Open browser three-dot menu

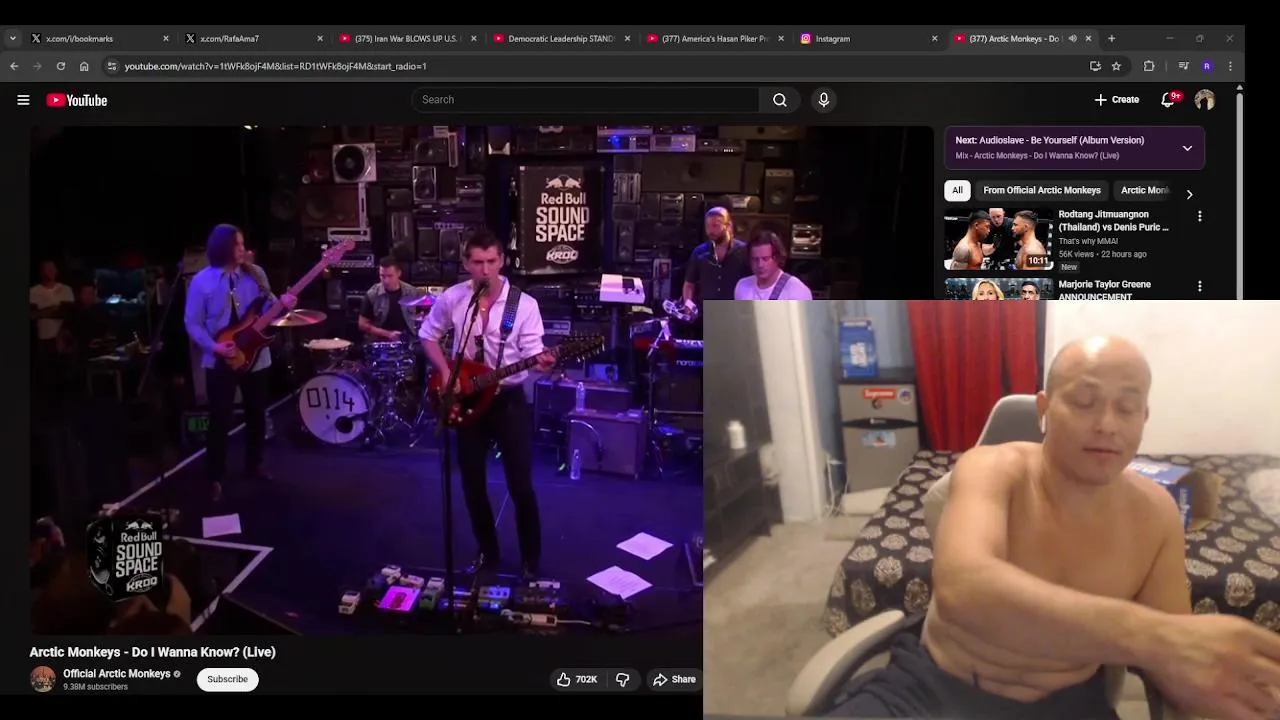1230,66
